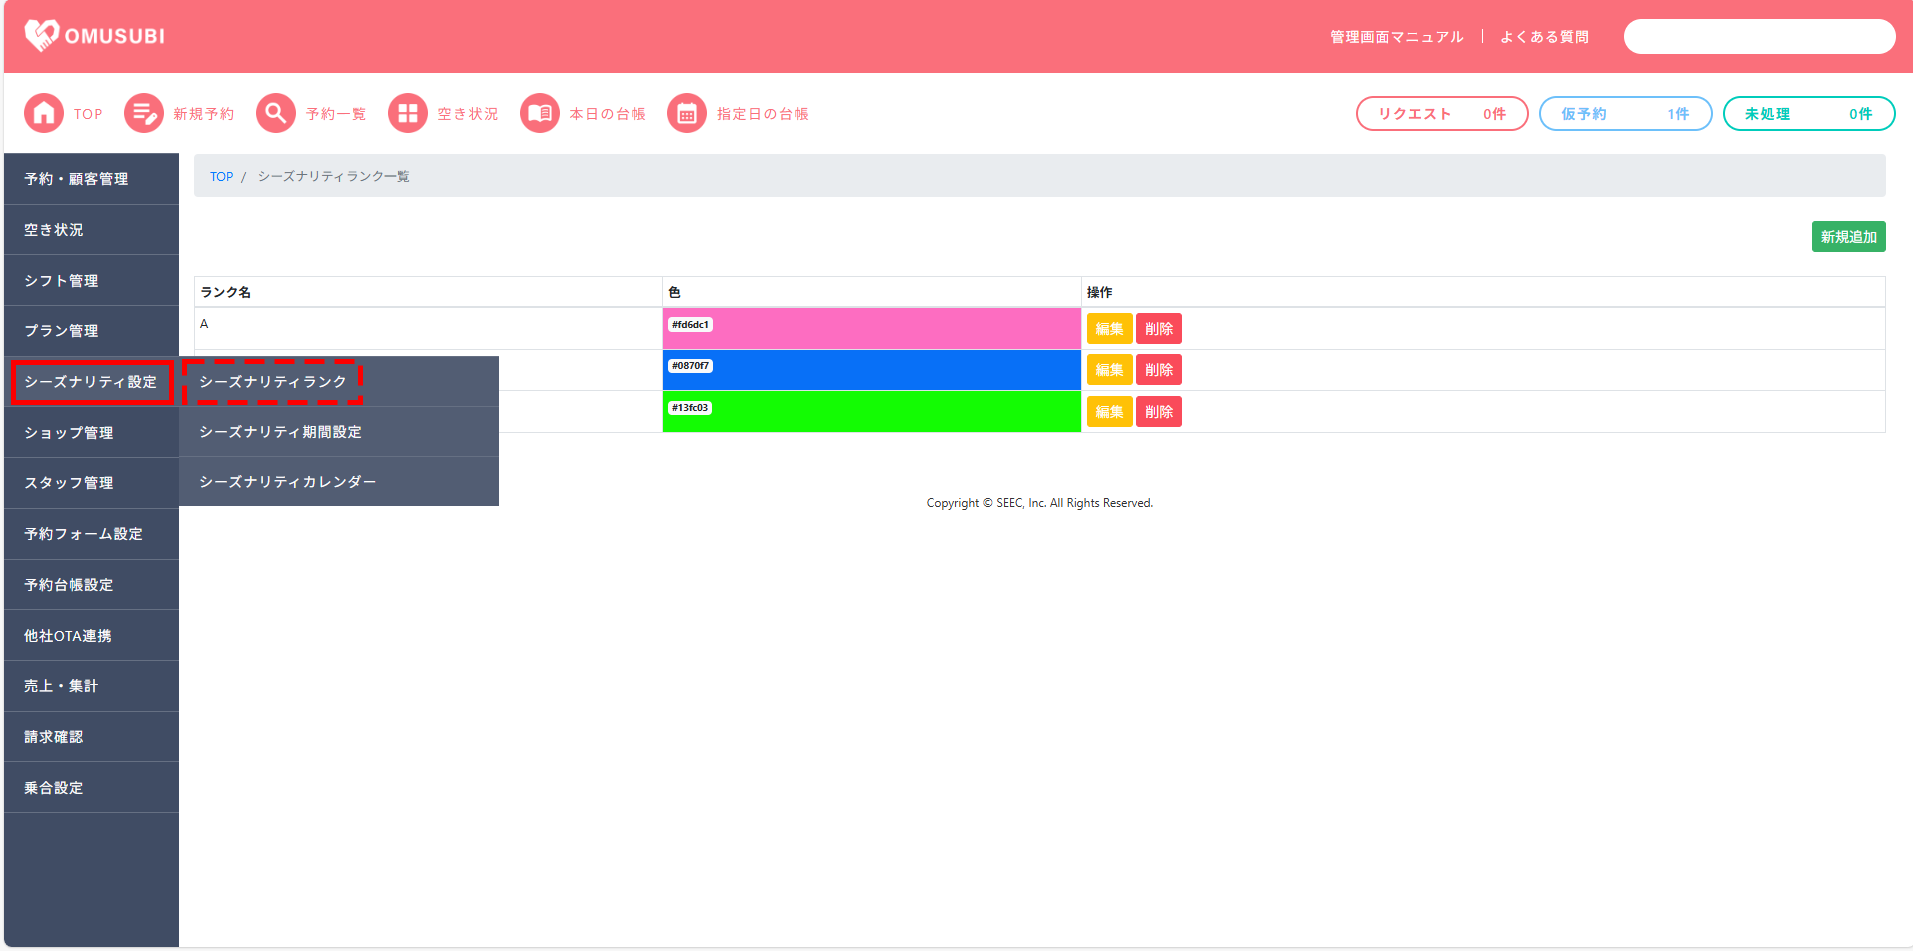Select シーズナリティランク submenu item
This screenshot has width=1913, height=951.
point(273,382)
